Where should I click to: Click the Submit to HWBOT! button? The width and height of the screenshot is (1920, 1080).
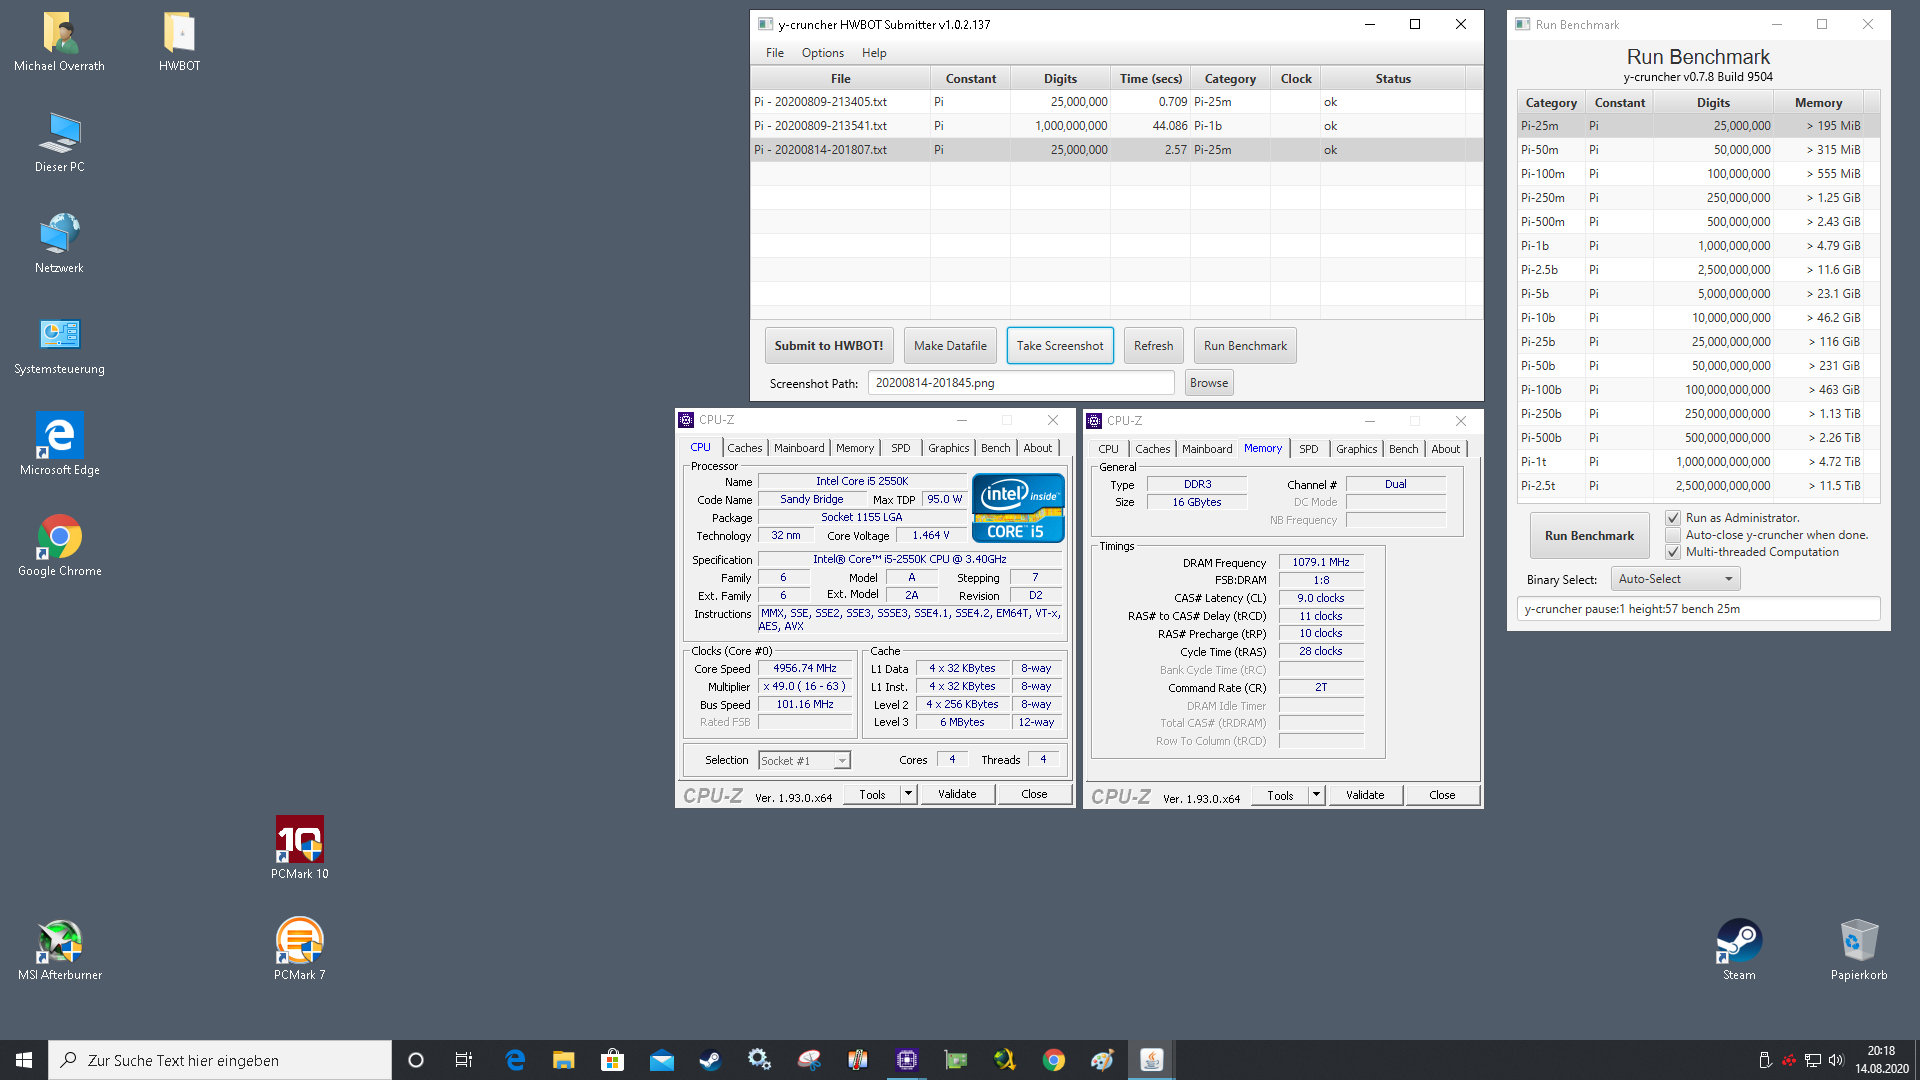[x=829, y=346]
